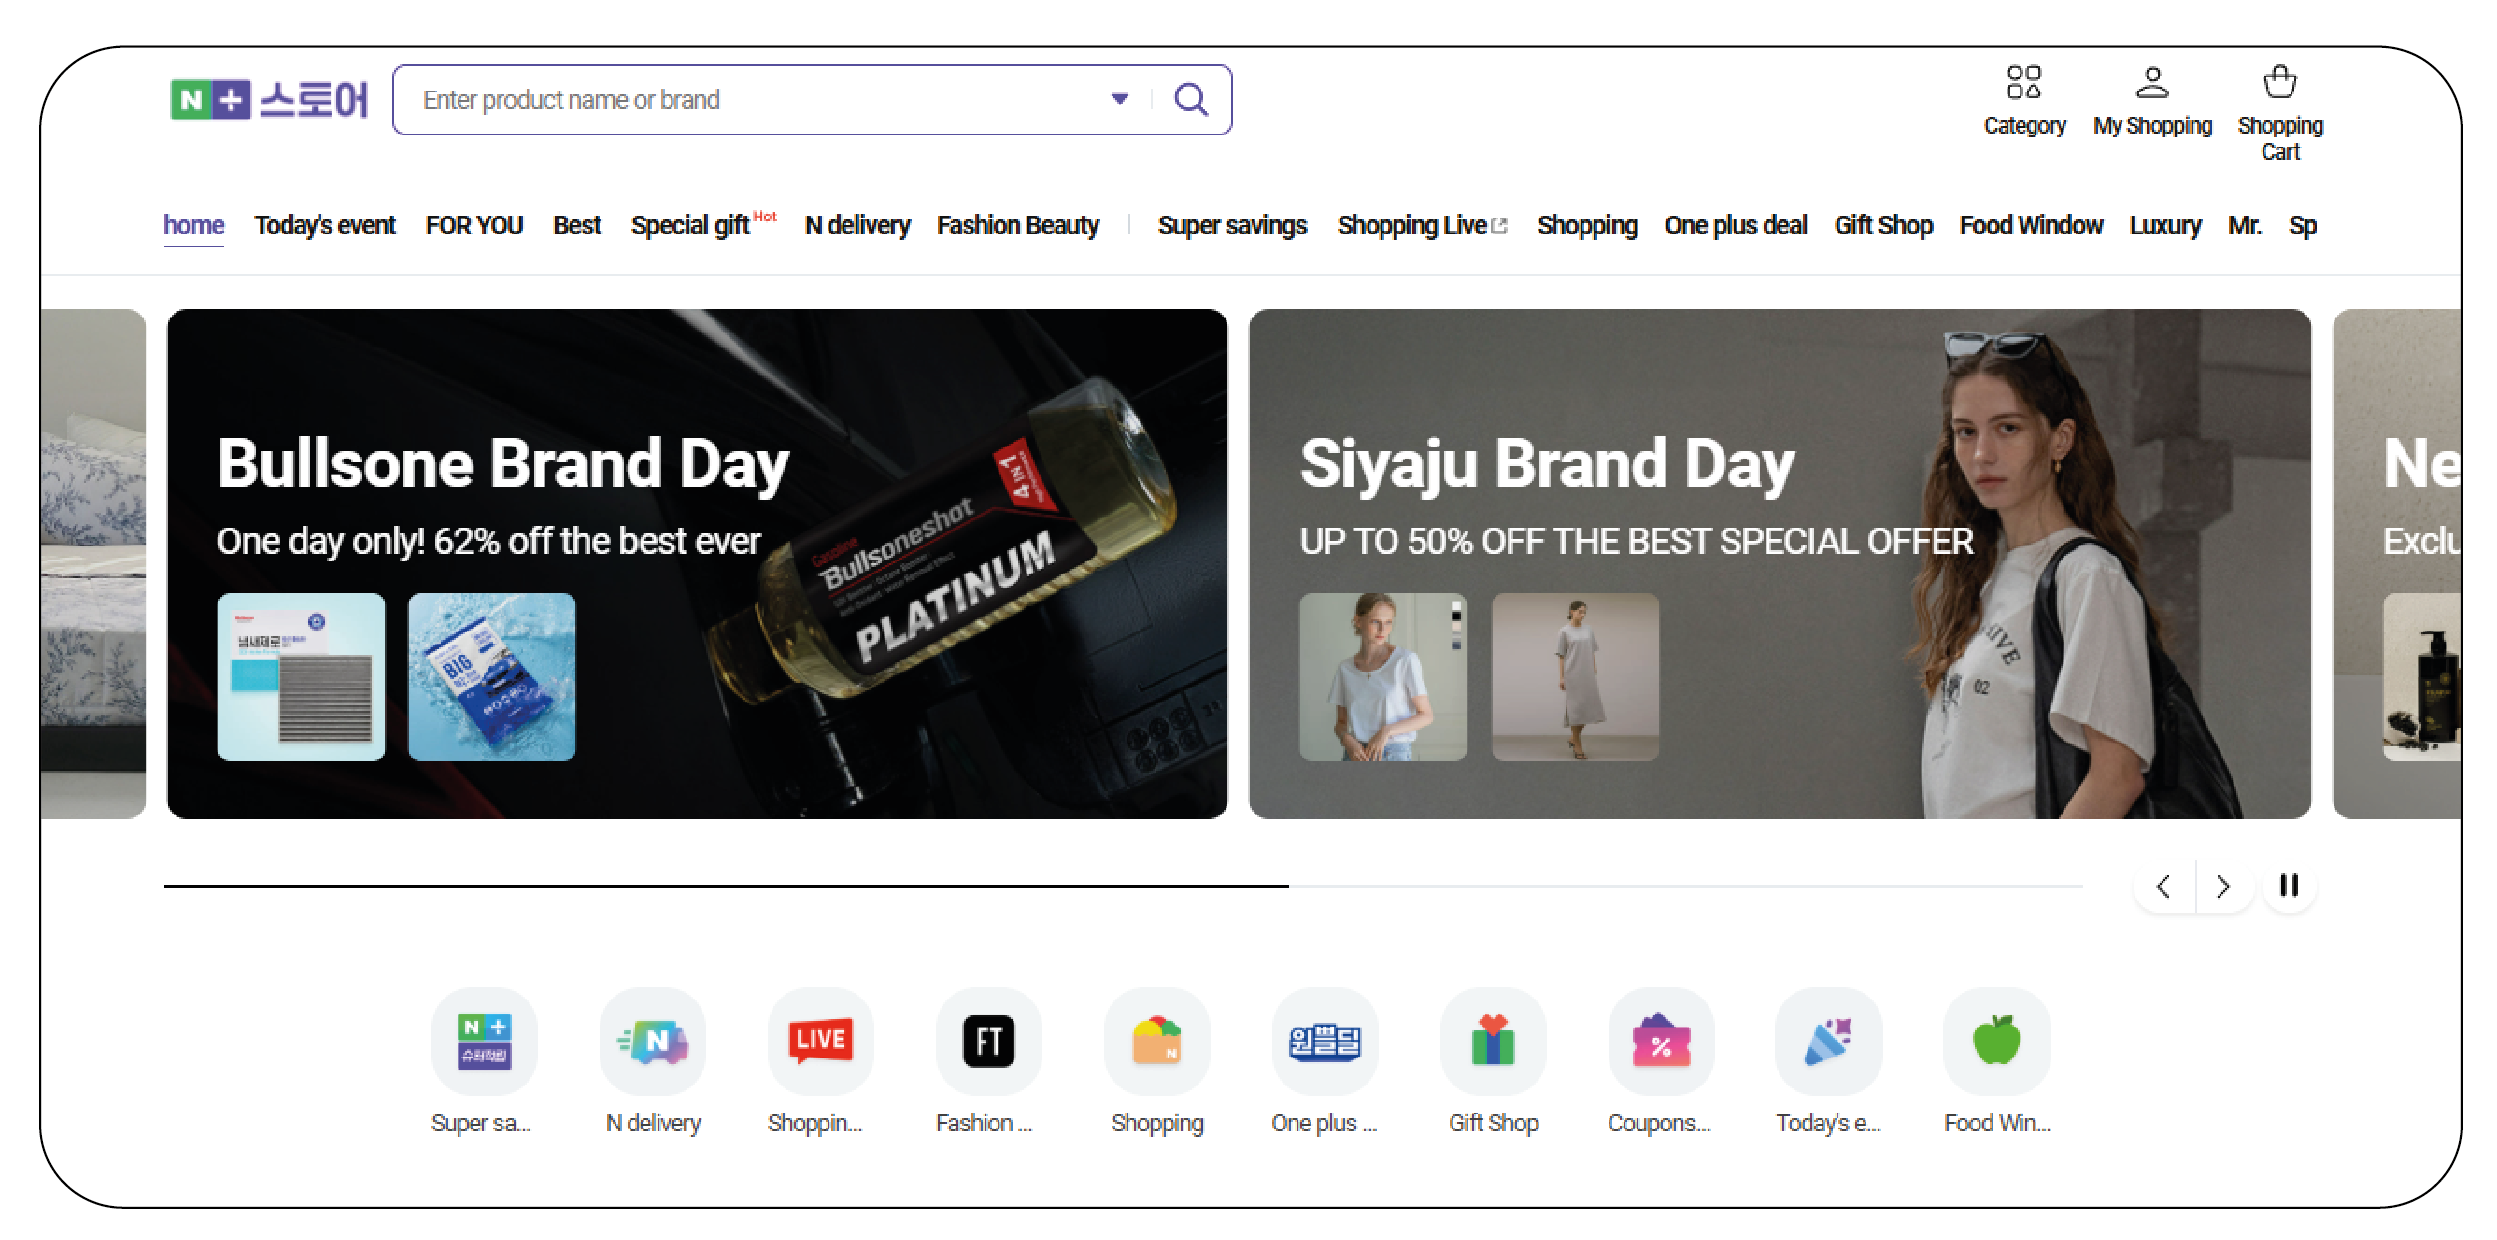Open Food Window apple shortcut icon
This screenshot has width=2497, height=1240.
pyautogui.click(x=1996, y=1041)
